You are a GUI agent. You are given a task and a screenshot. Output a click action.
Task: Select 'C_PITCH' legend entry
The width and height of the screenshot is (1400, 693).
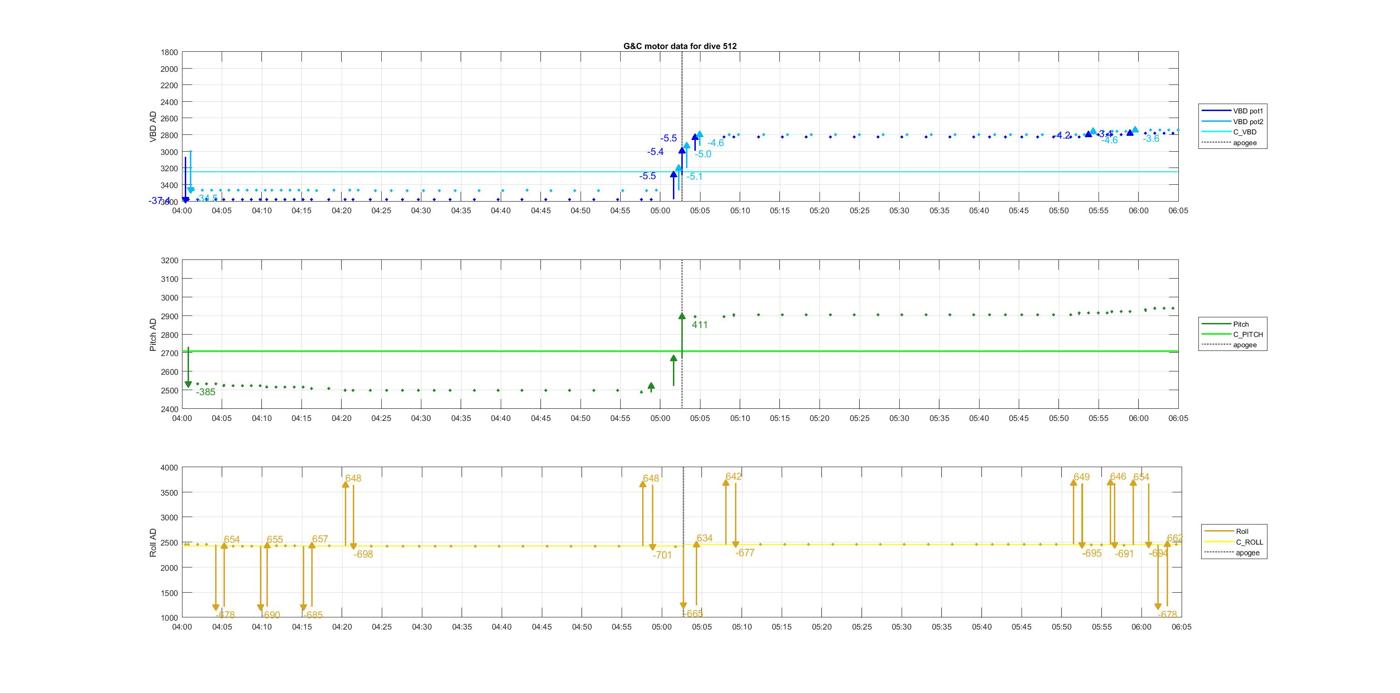coord(1248,335)
